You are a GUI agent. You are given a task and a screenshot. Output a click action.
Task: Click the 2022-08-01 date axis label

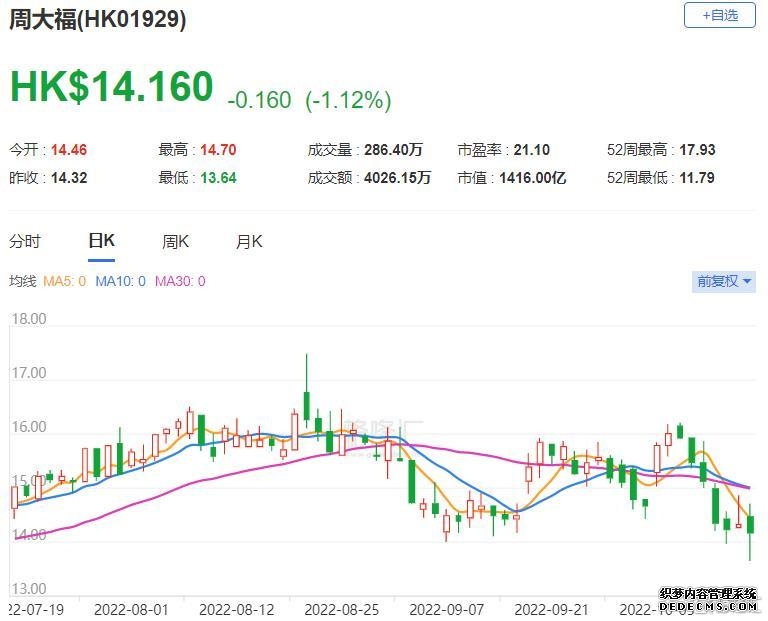click(131, 610)
